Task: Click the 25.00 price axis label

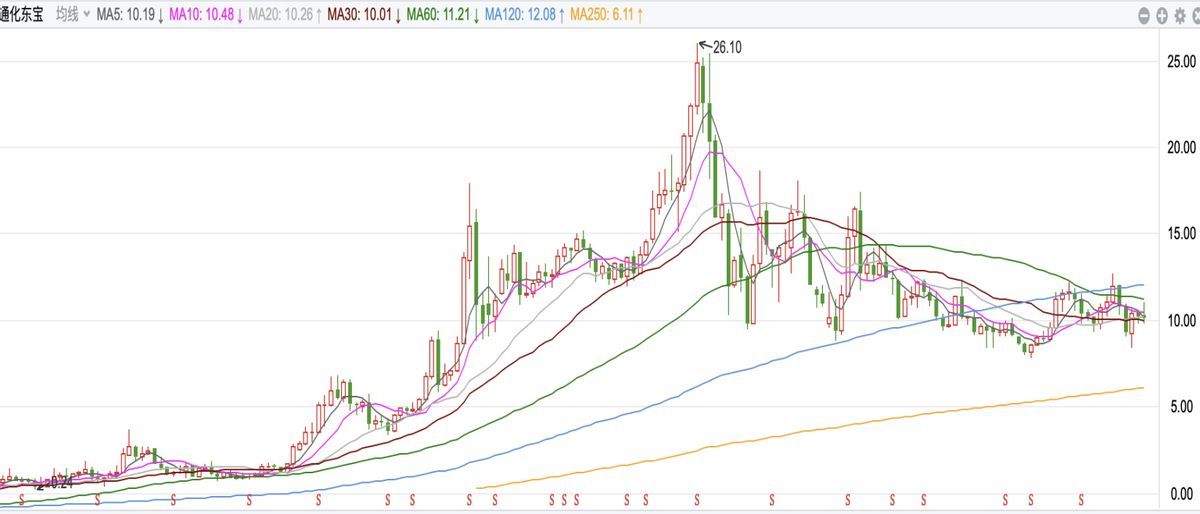Action: click(x=1180, y=62)
